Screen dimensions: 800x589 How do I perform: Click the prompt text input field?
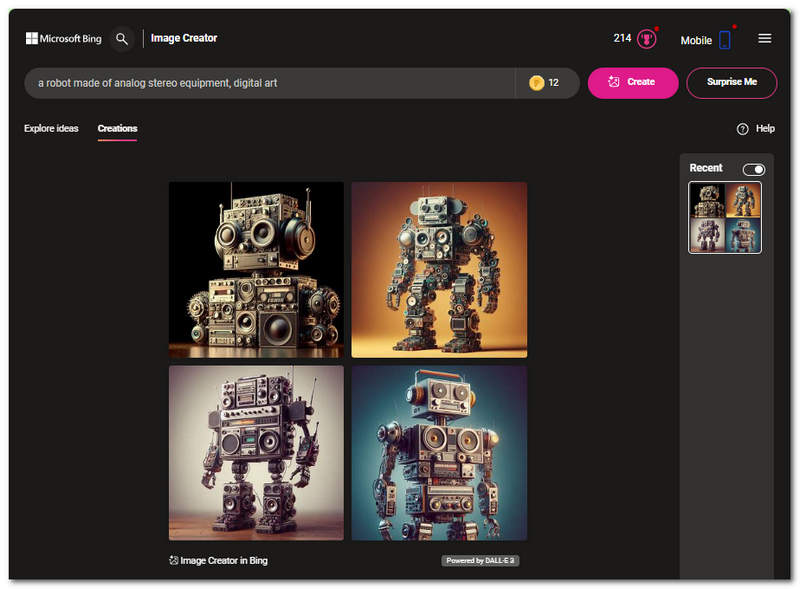click(270, 83)
